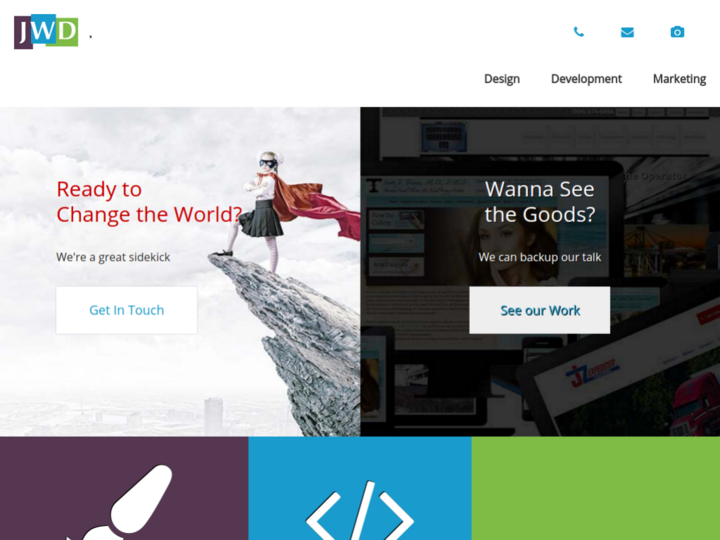This screenshot has width=720, height=540.
Task: Select the code brackets development icon
Action: point(360,511)
